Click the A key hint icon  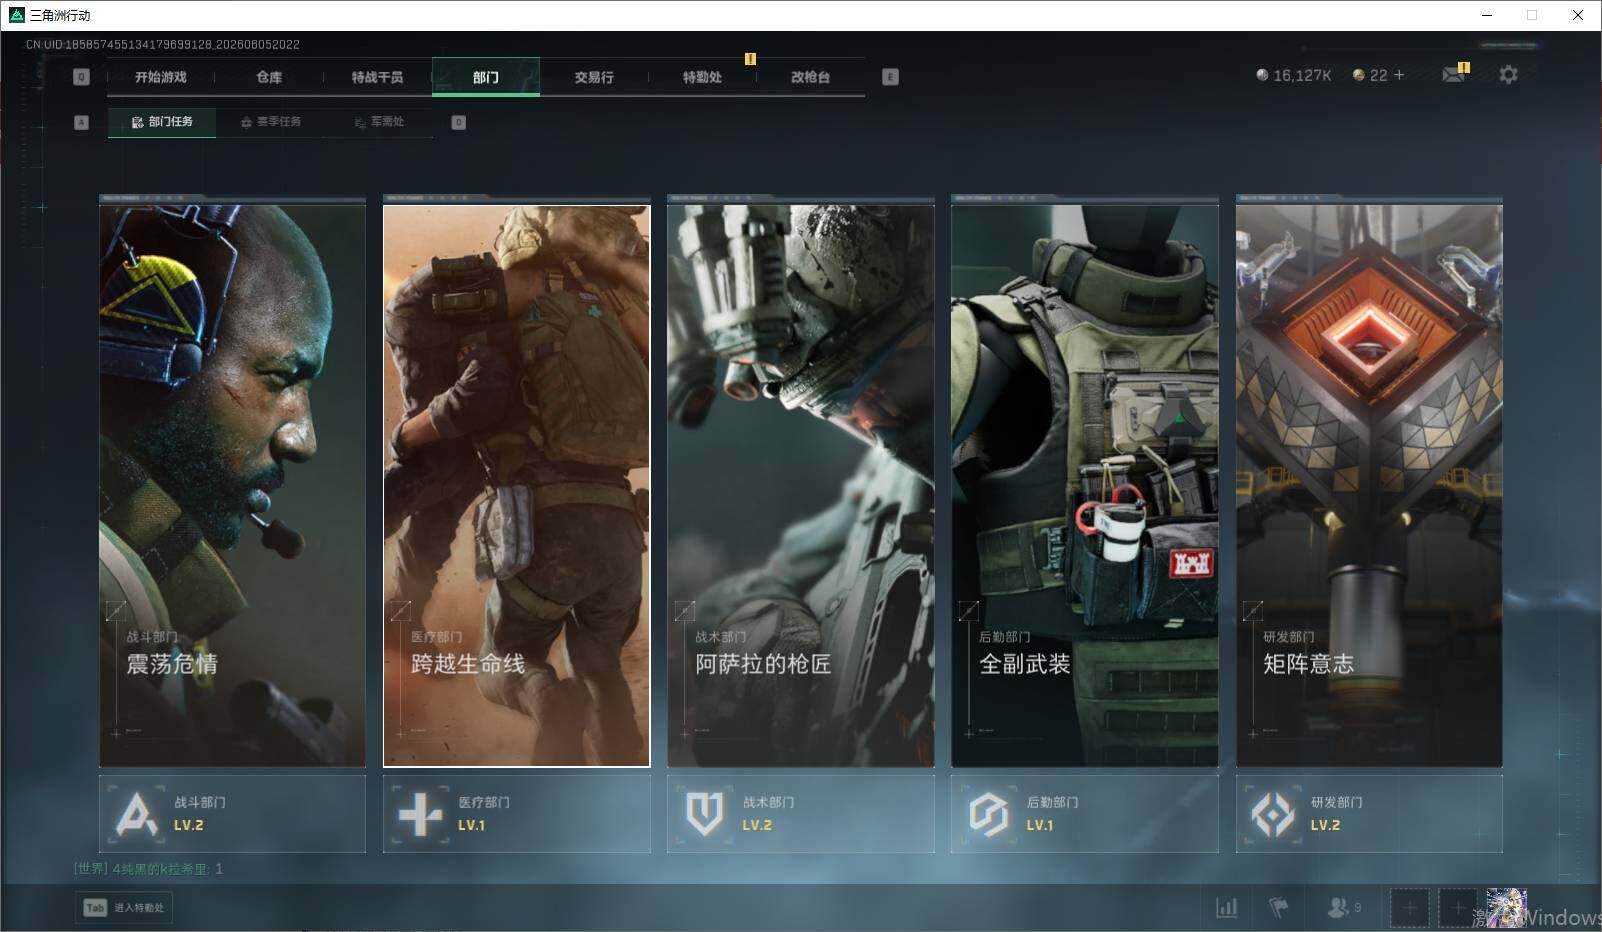click(82, 122)
